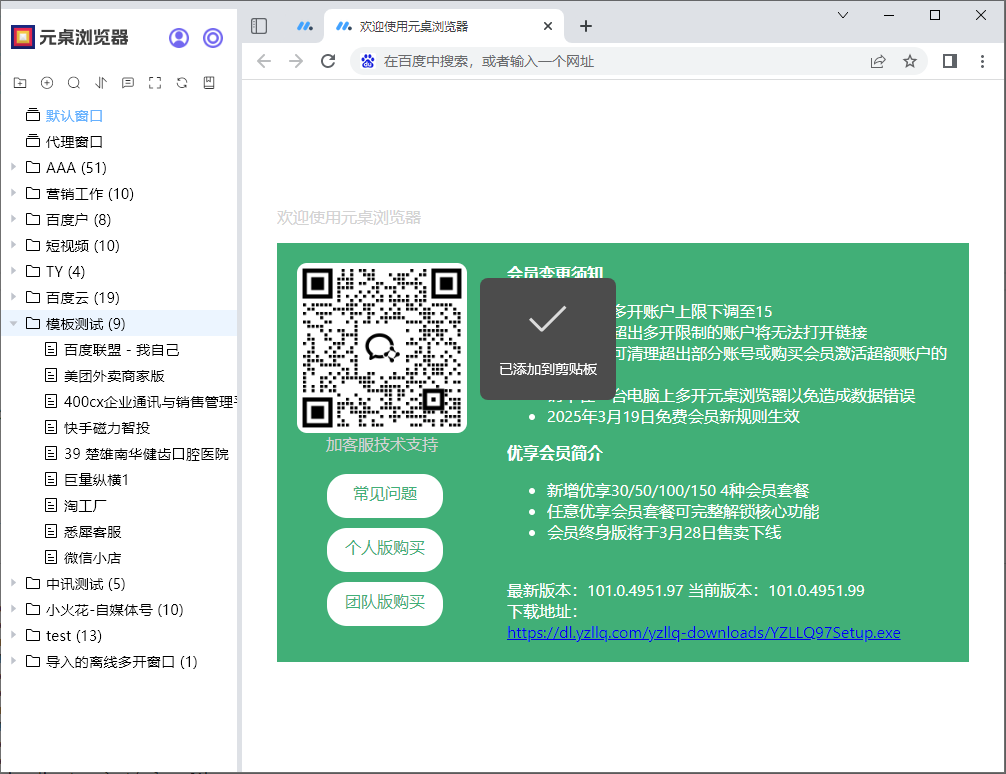Viewport: 1006px width, 774px height.
Task: Open the user account avatar icon
Action: (179, 38)
